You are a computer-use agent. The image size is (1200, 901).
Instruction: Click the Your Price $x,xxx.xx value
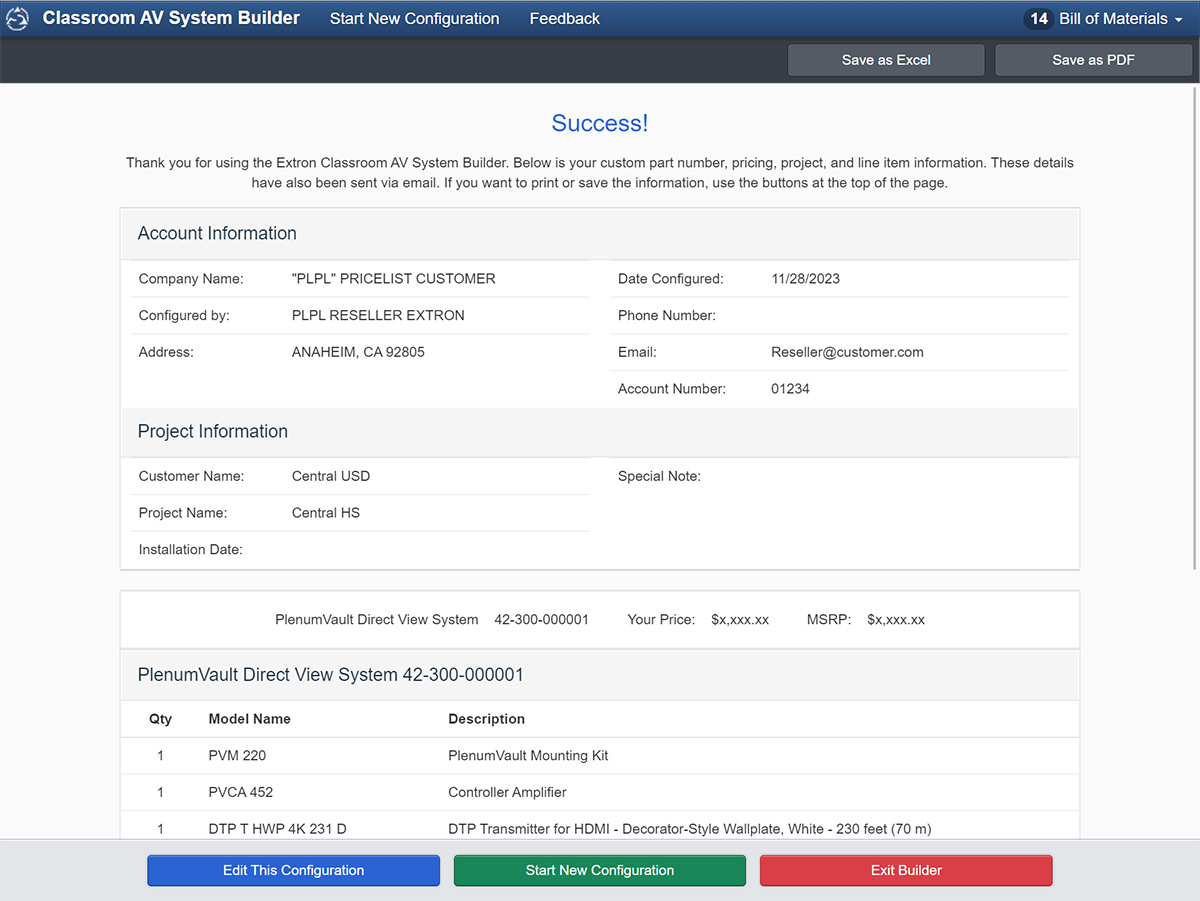[x=740, y=620]
